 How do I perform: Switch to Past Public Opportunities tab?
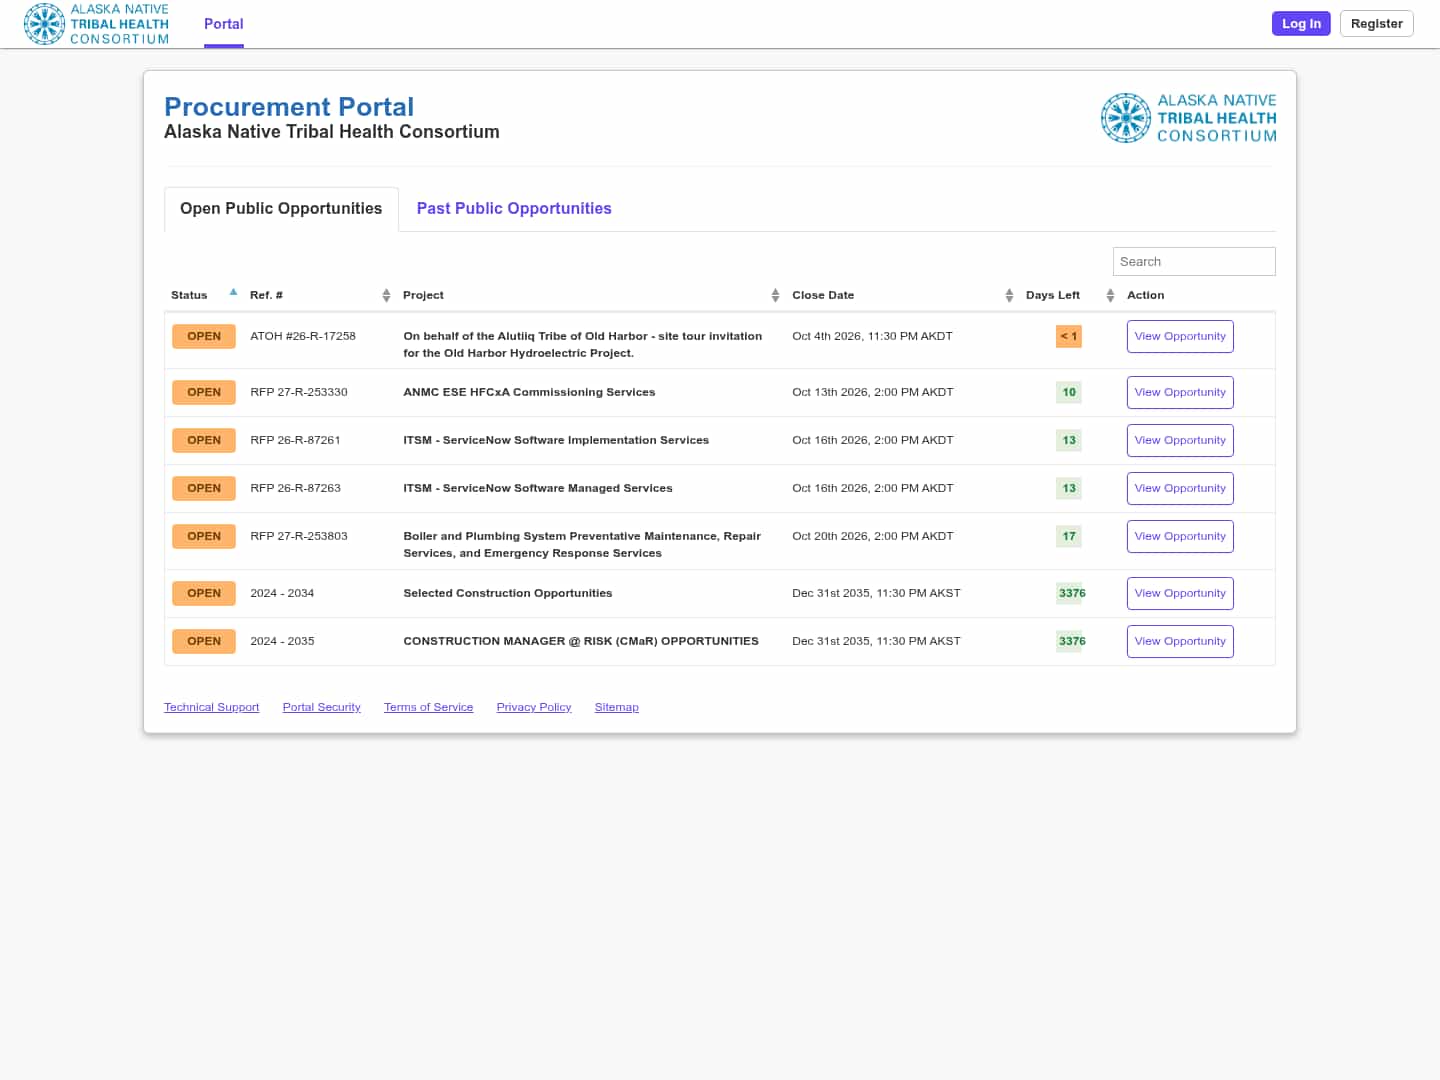point(514,208)
